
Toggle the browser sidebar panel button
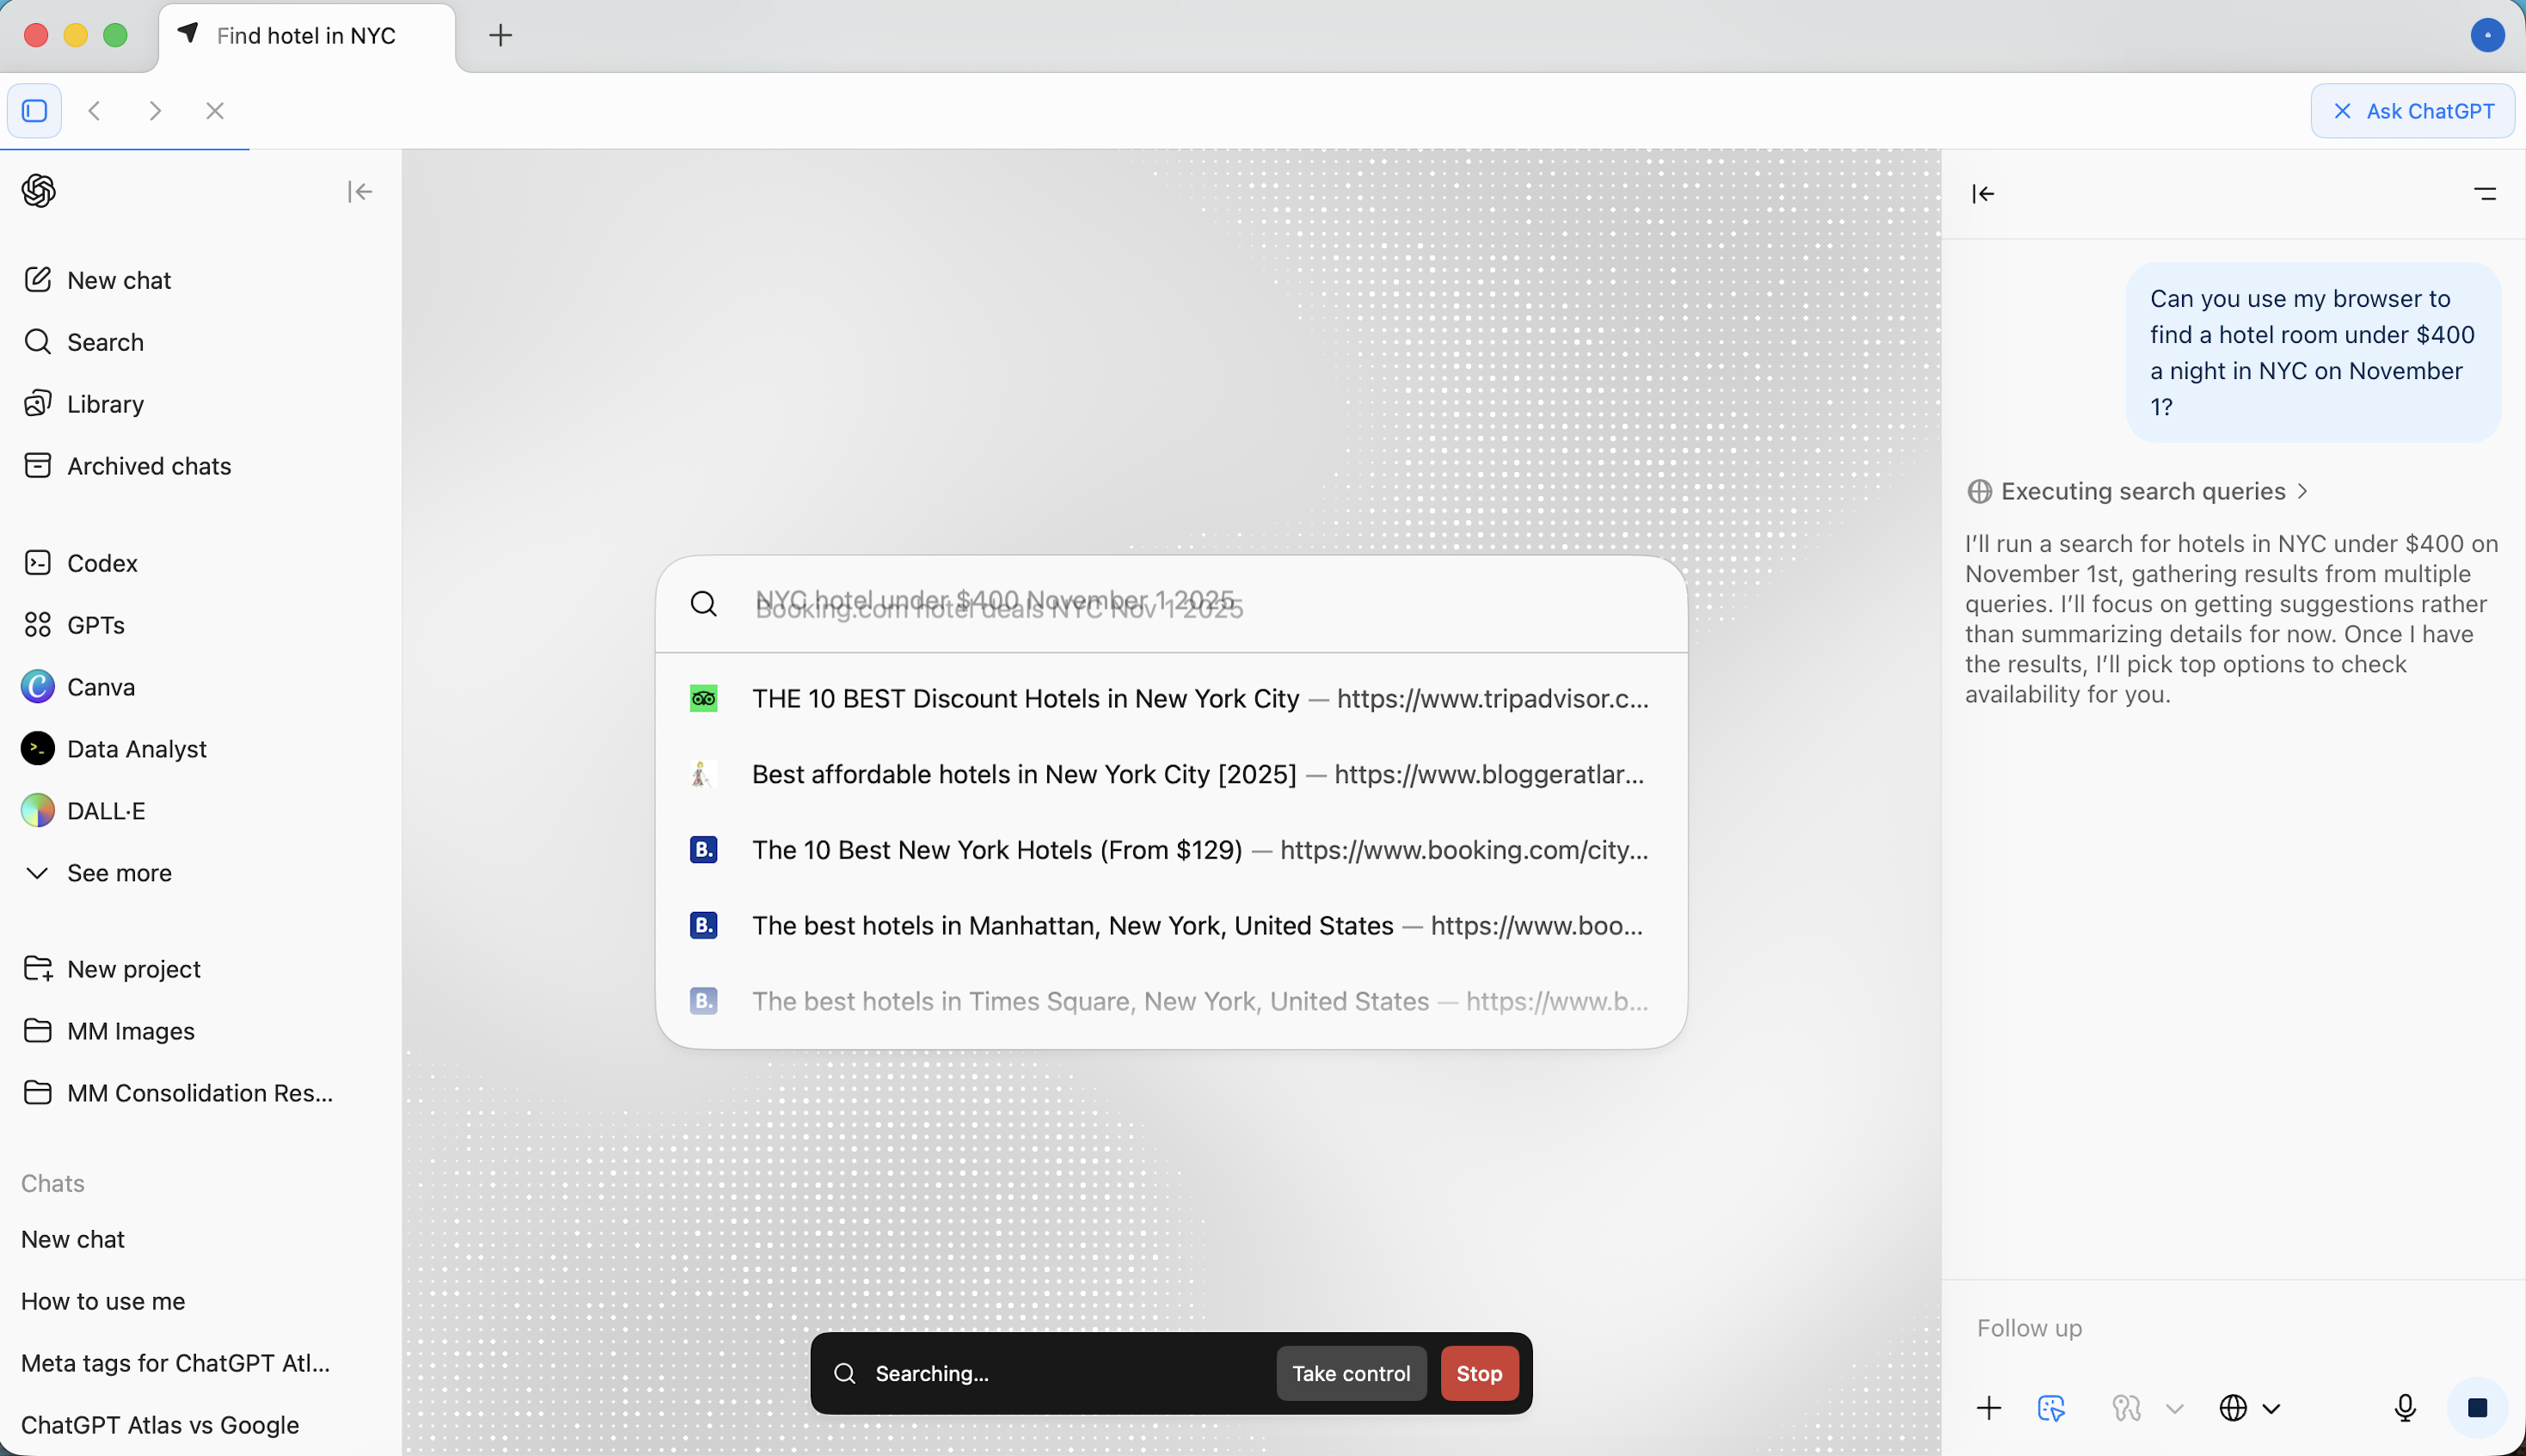[x=35, y=111]
